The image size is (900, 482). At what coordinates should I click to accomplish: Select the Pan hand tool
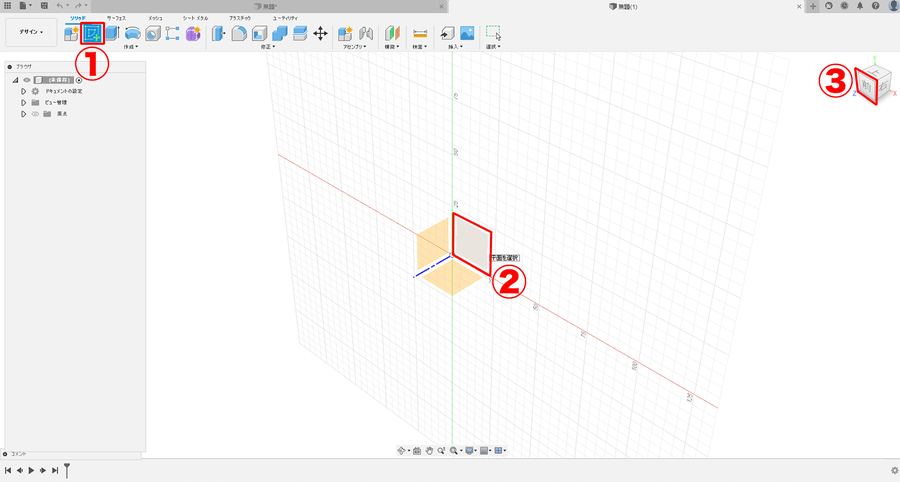click(x=429, y=451)
